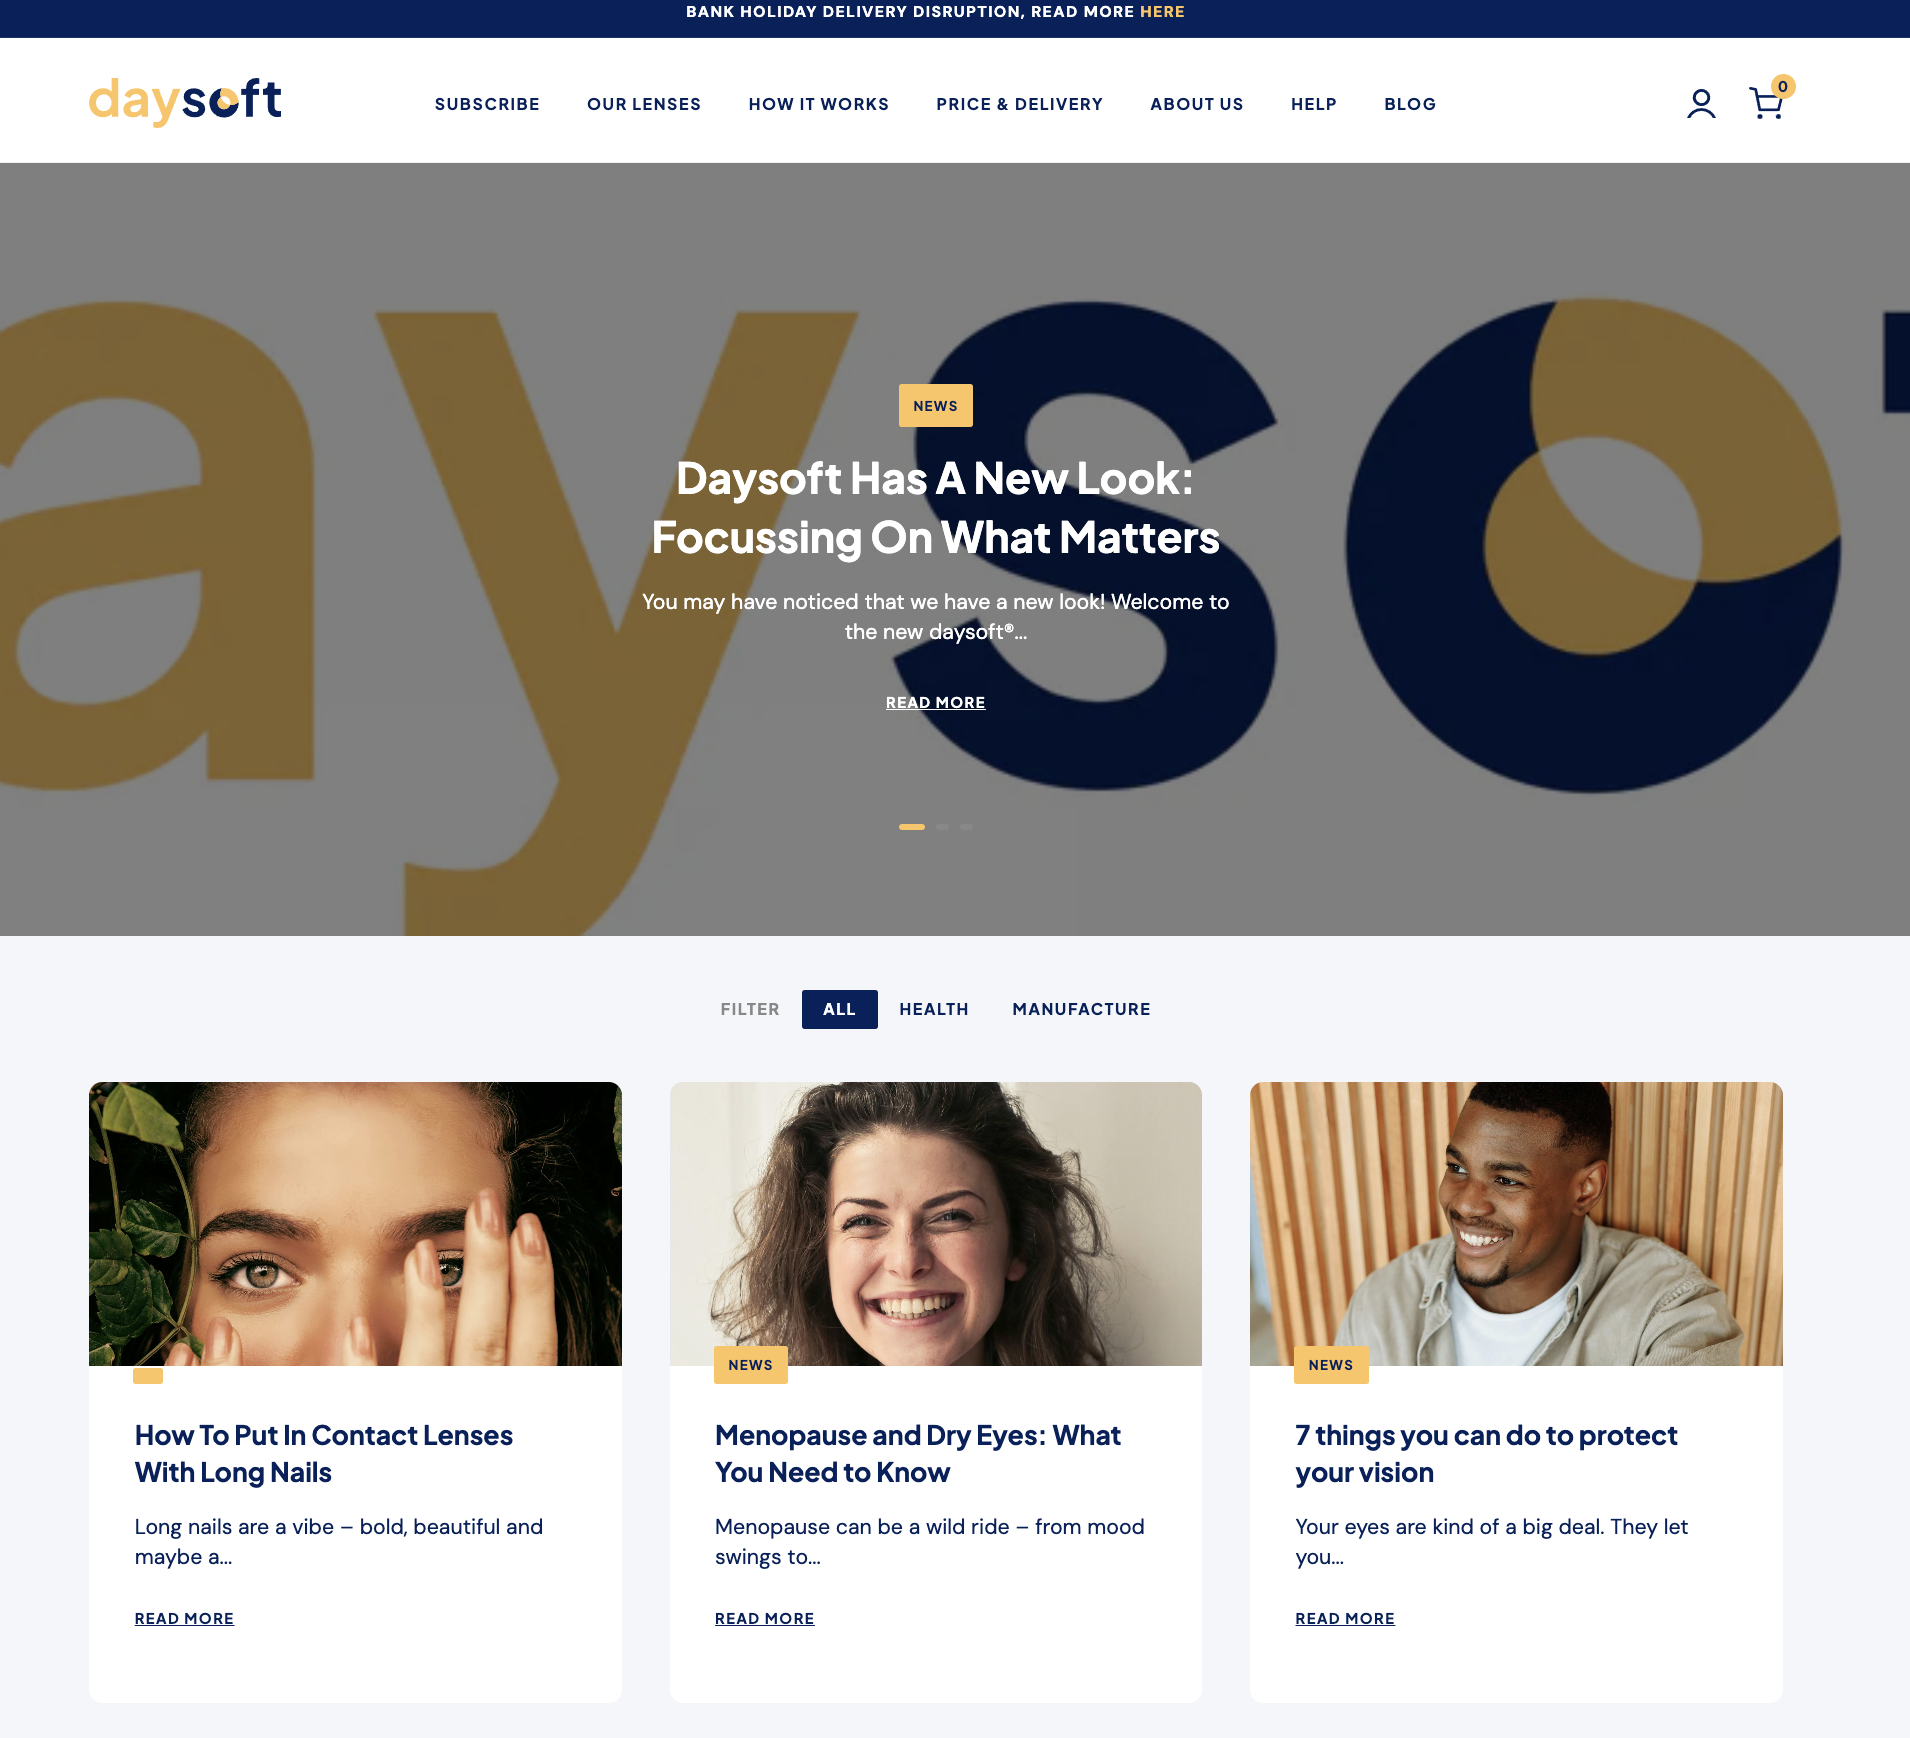Image resolution: width=1910 pixels, height=1738 pixels.
Task: Go to the second carousel slide dot
Action: [942, 827]
